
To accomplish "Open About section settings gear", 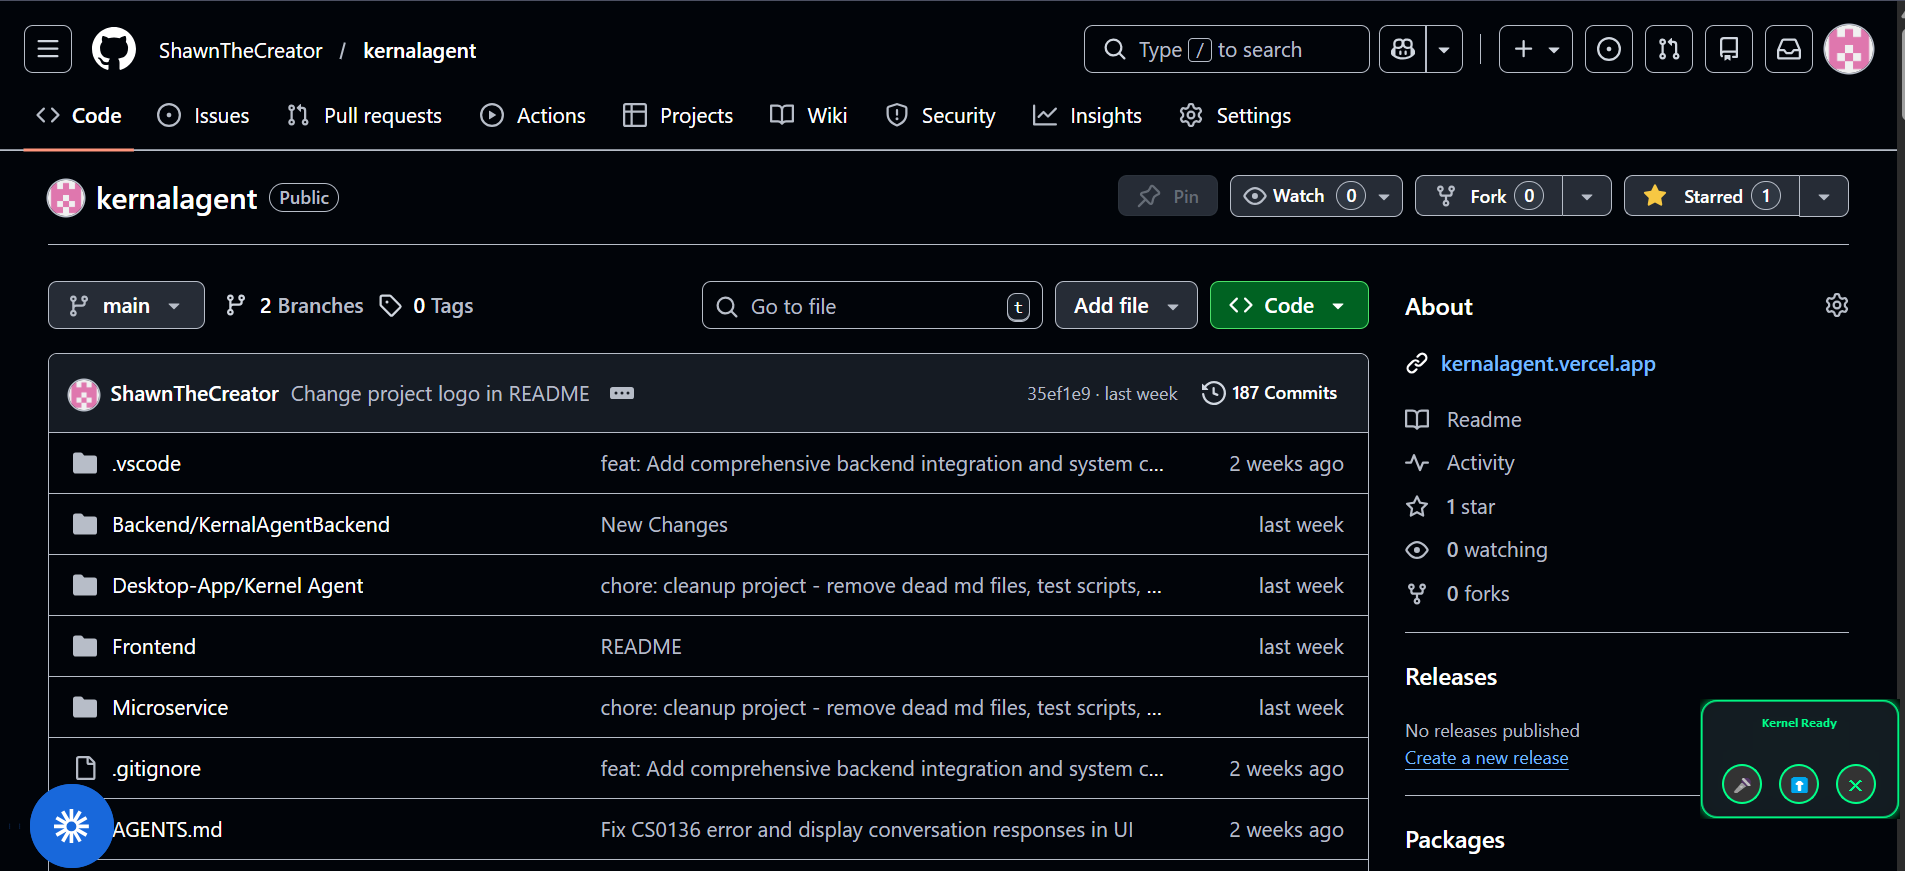I will [1837, 305].
